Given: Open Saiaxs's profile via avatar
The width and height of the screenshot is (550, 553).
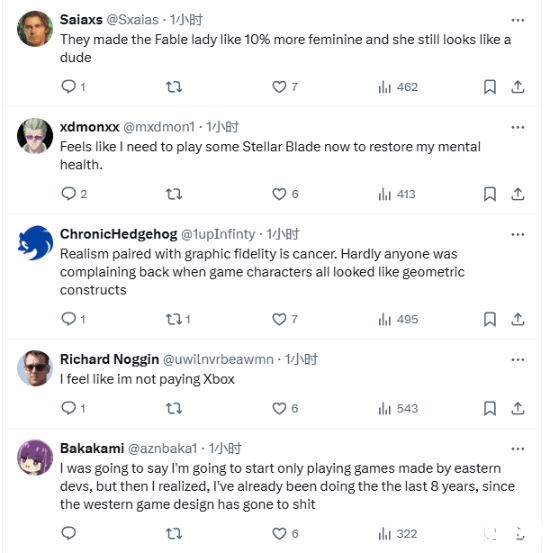Looking at the screenshot, I should (35, 29).
